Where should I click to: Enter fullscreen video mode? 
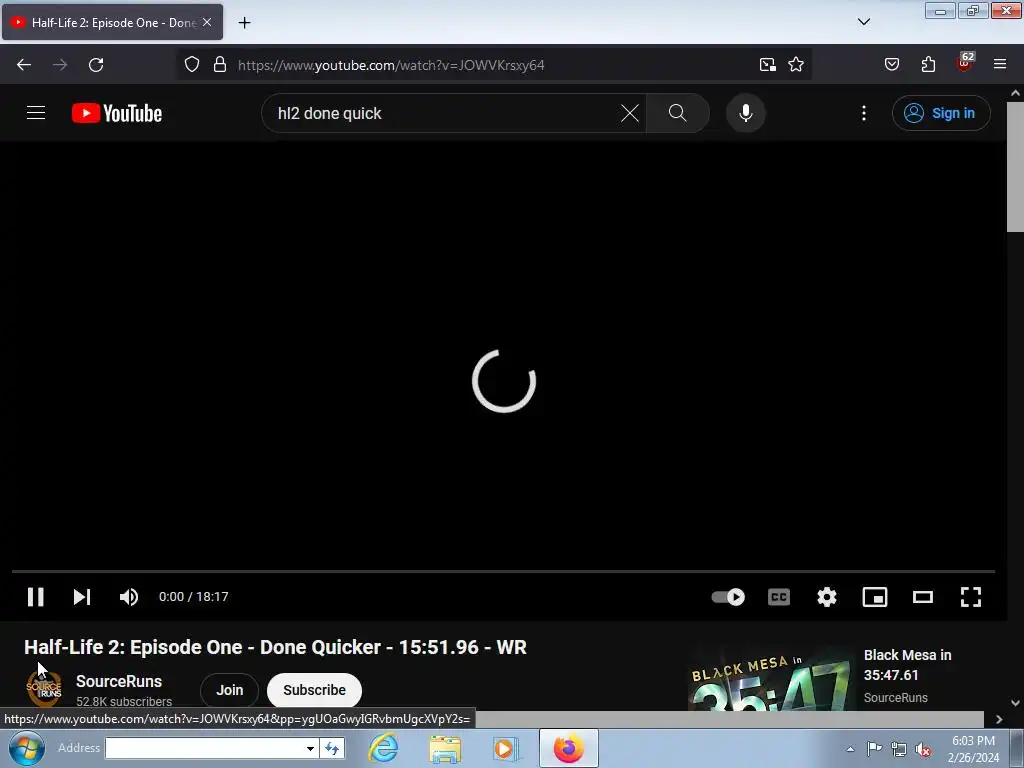(x=971, y=597)
